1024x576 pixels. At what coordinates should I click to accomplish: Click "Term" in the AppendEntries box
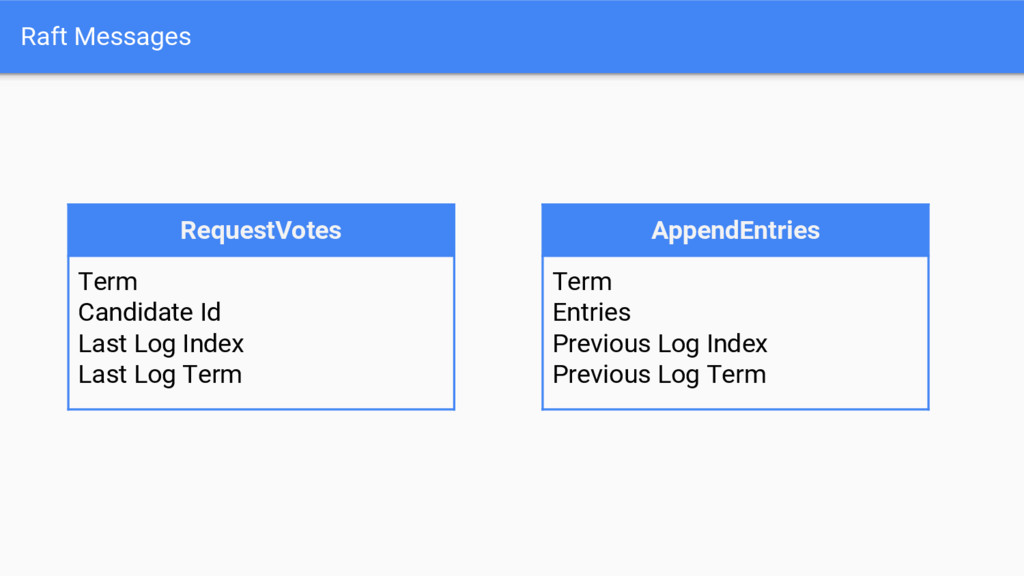pos(582,282)
